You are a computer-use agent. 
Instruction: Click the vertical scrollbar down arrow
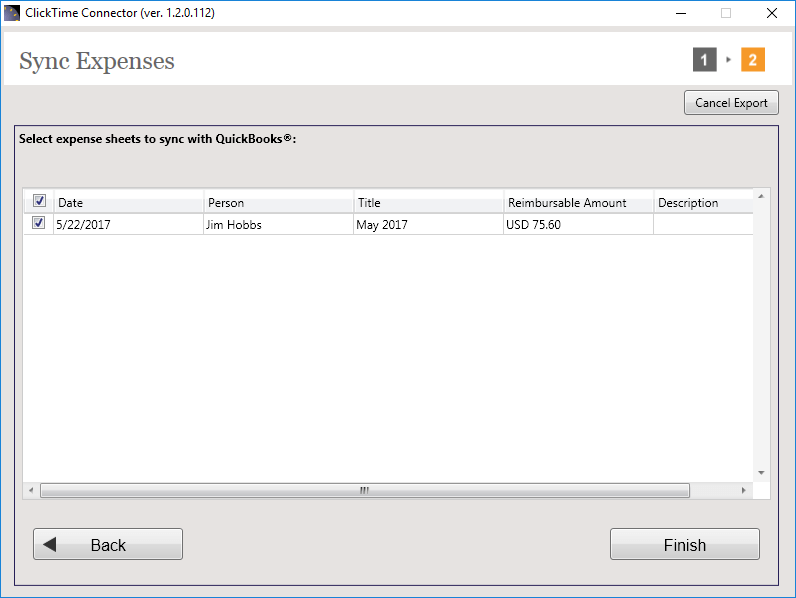pos(761,473)
